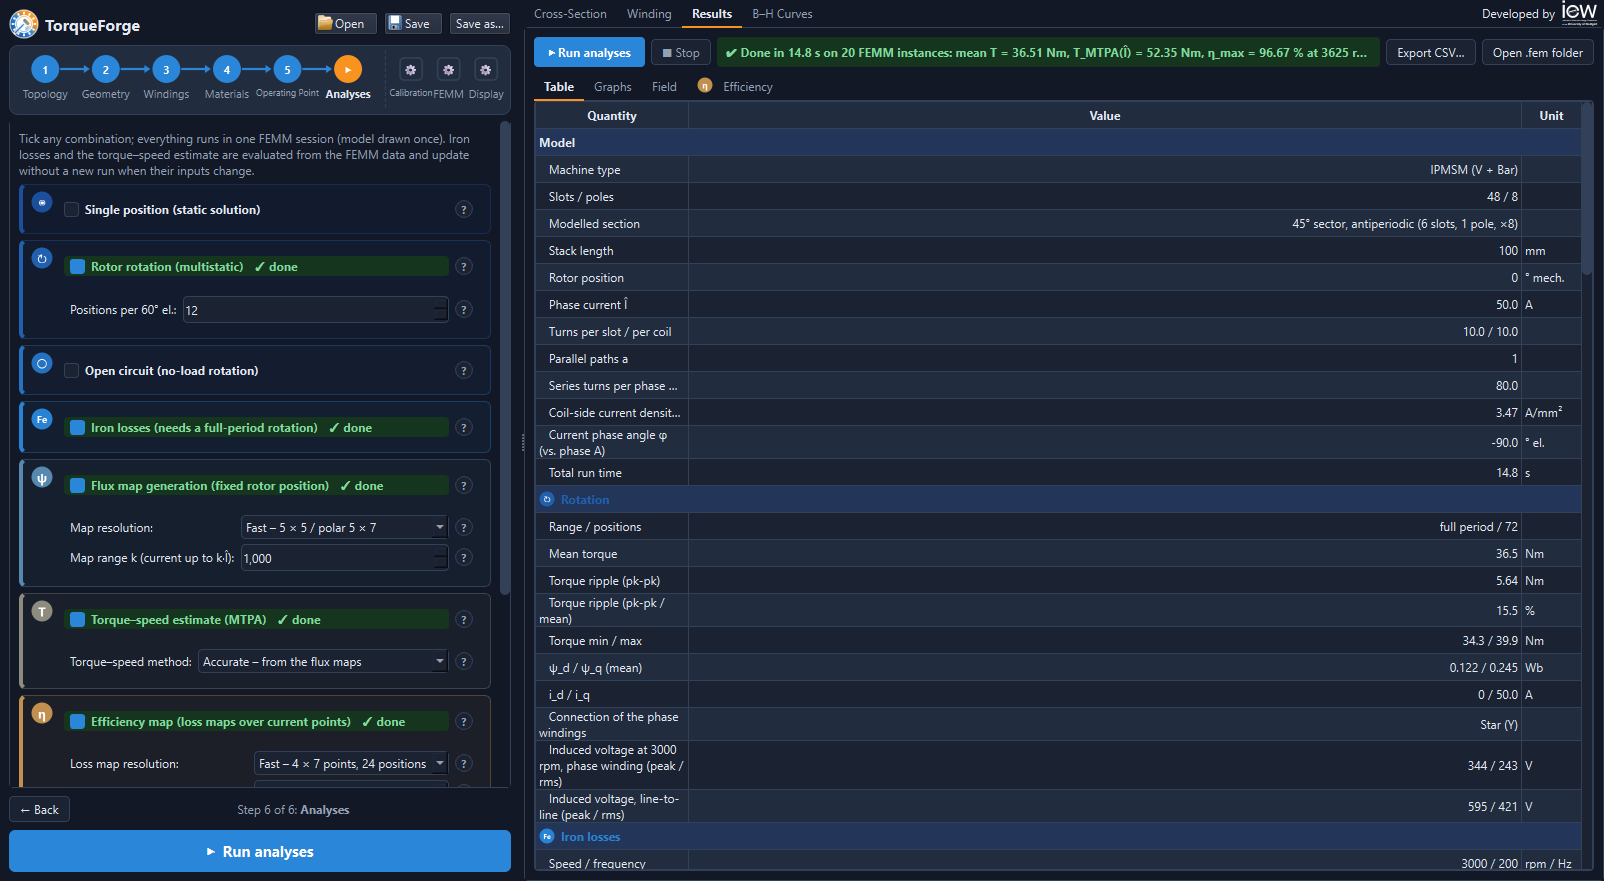Show help for Iron losses analysis
Image resolution: width=1604 pixels, height=881 pixels.
pyautogui.click(x=464, y=428)
